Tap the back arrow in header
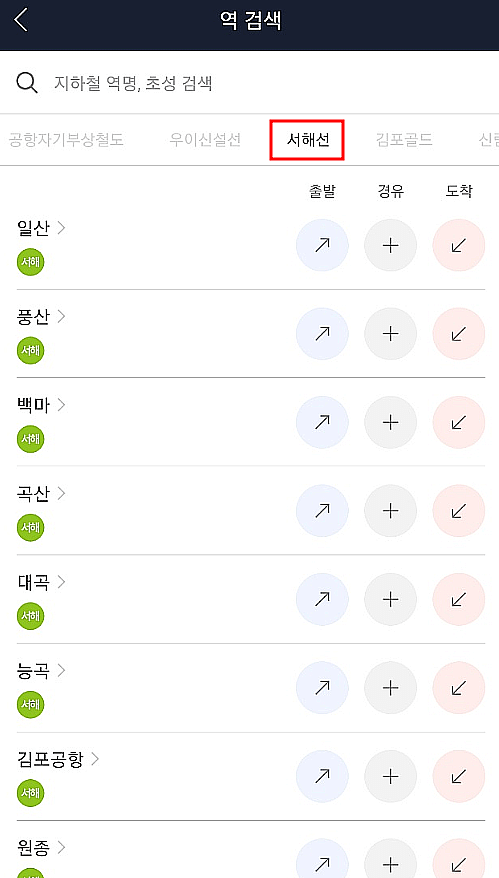 21,20
